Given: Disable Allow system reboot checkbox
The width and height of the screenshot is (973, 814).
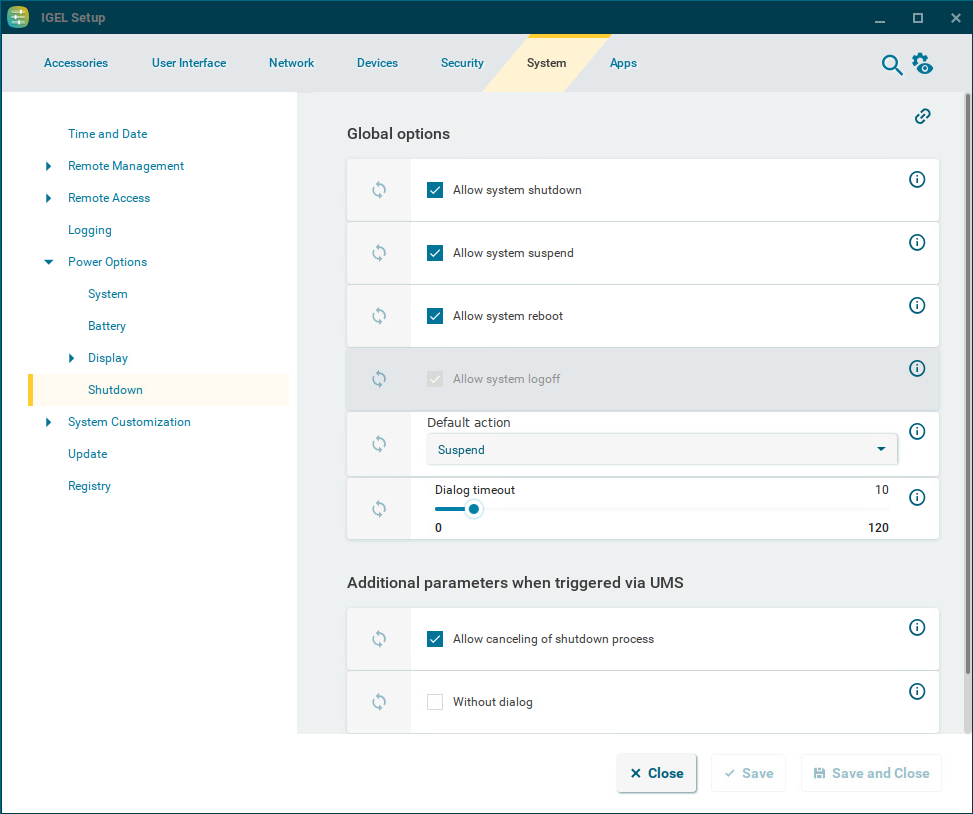Looking at the screenshot, I should 435,316.
